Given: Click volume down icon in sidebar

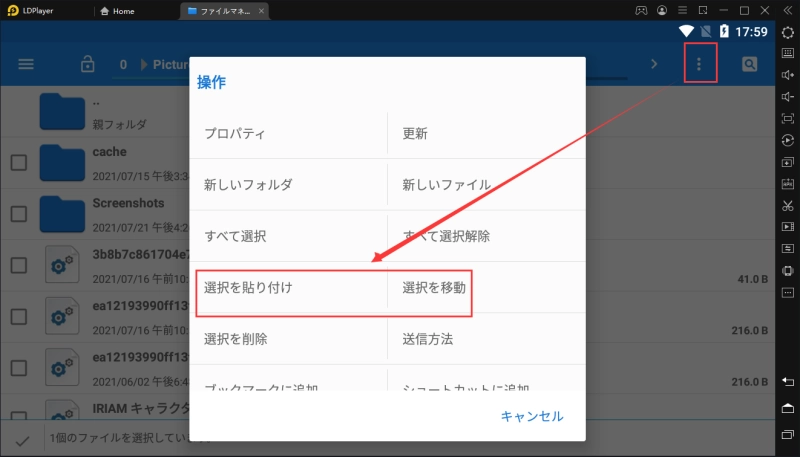Looking at the screenshot, I should click(x=788, y=97).
